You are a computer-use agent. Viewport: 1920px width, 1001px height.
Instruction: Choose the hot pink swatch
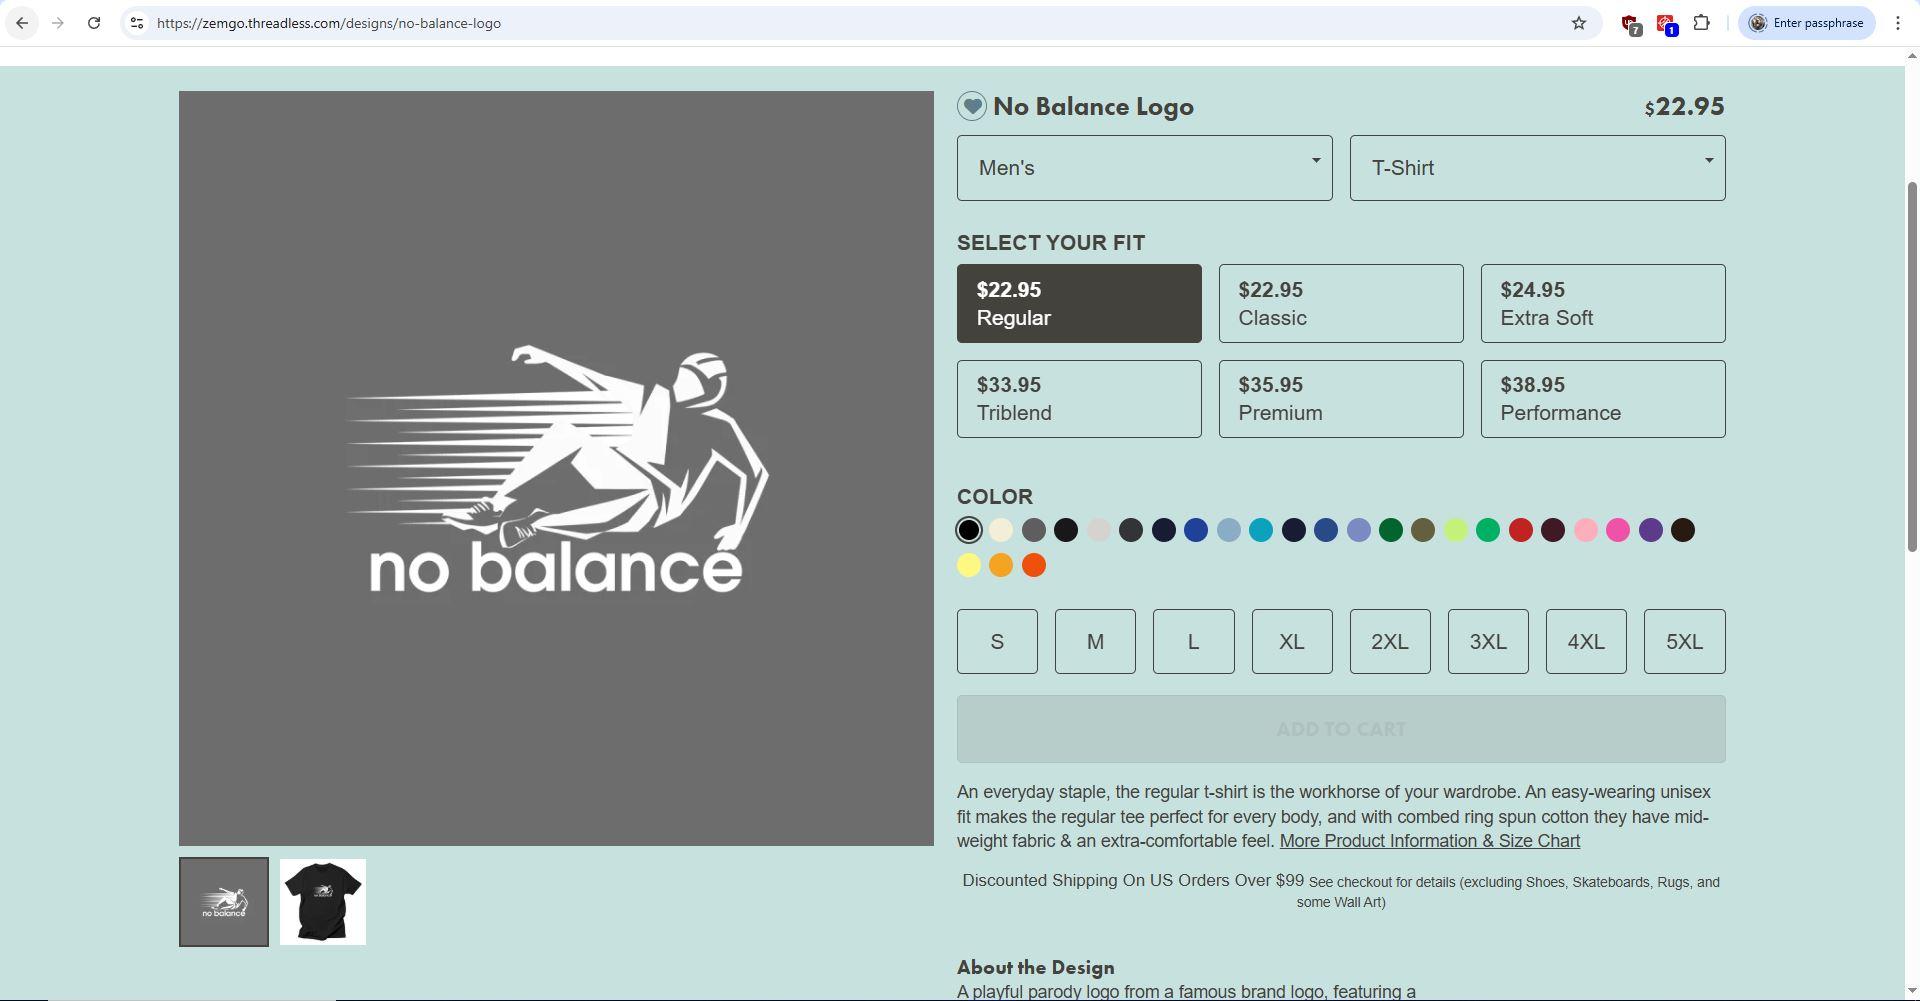(1618, 530)
